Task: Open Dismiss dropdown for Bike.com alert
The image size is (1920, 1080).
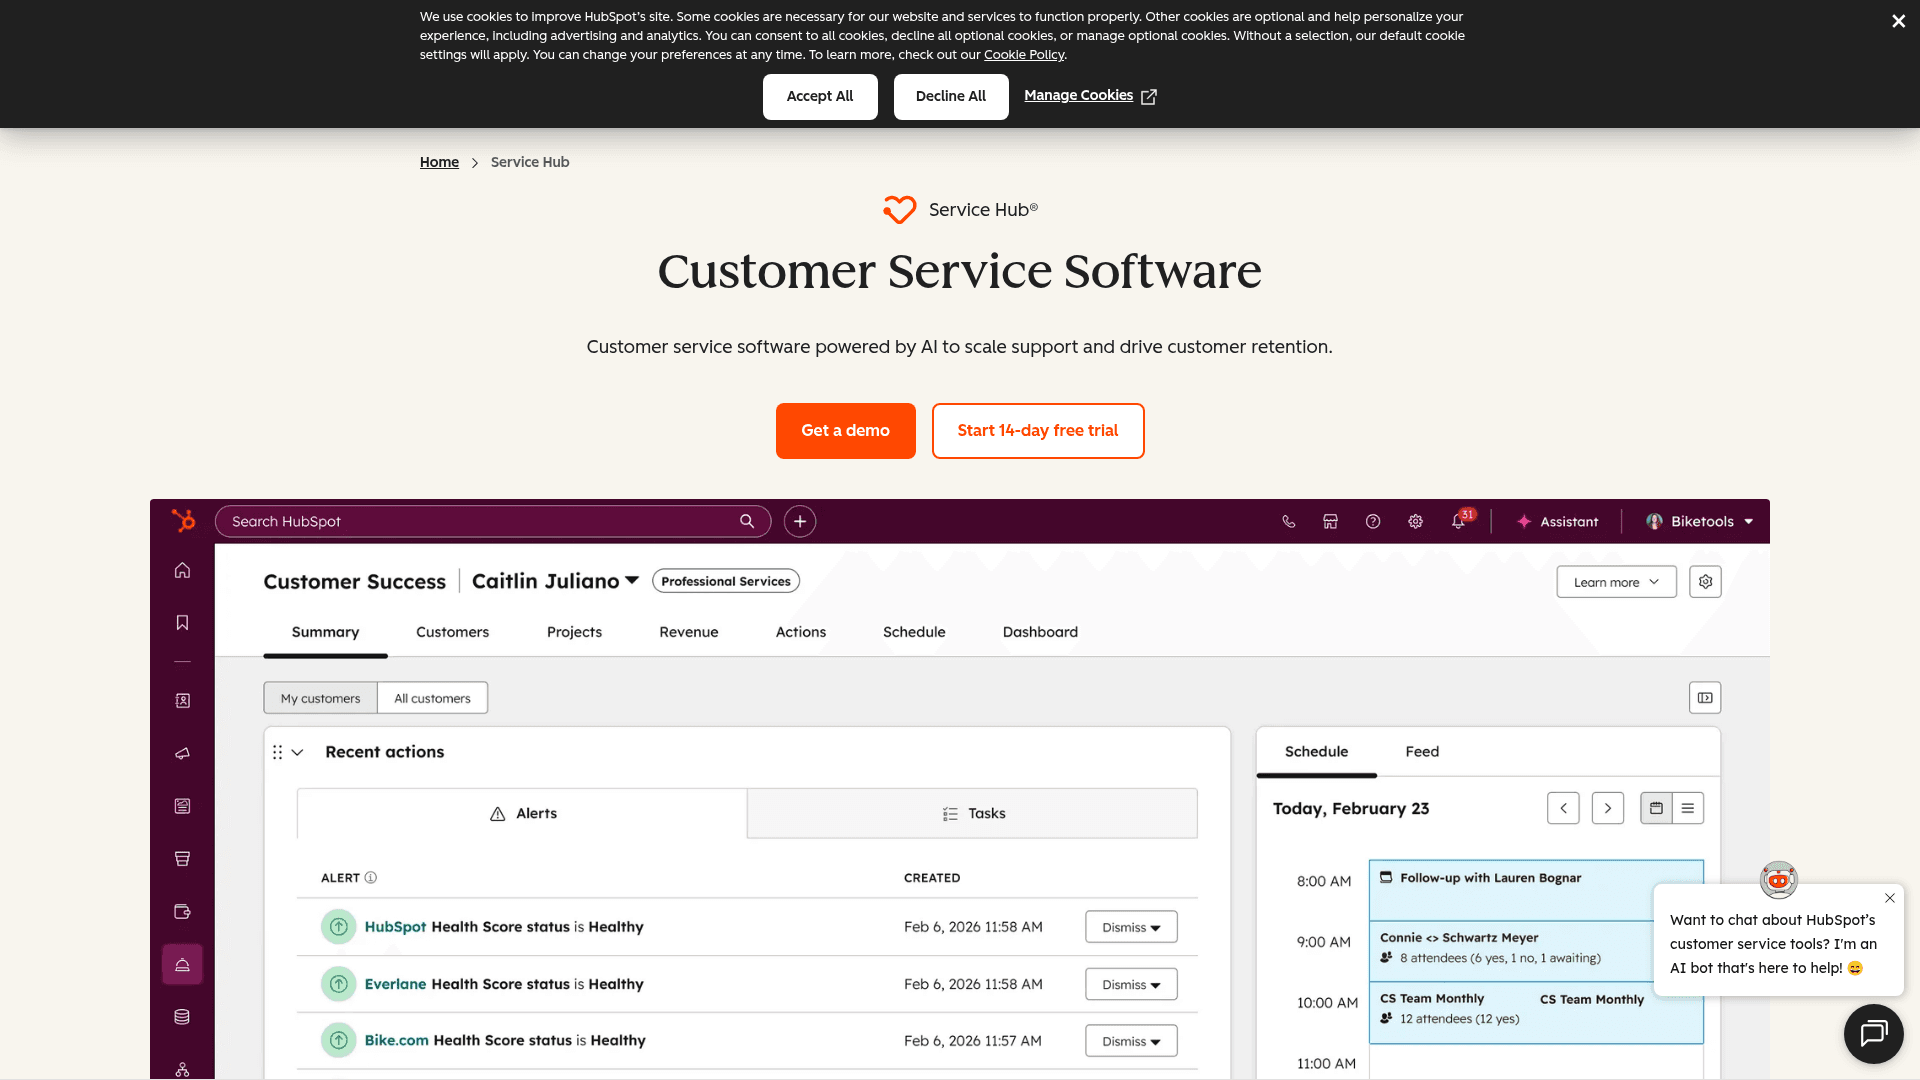Action: 1131,1041
